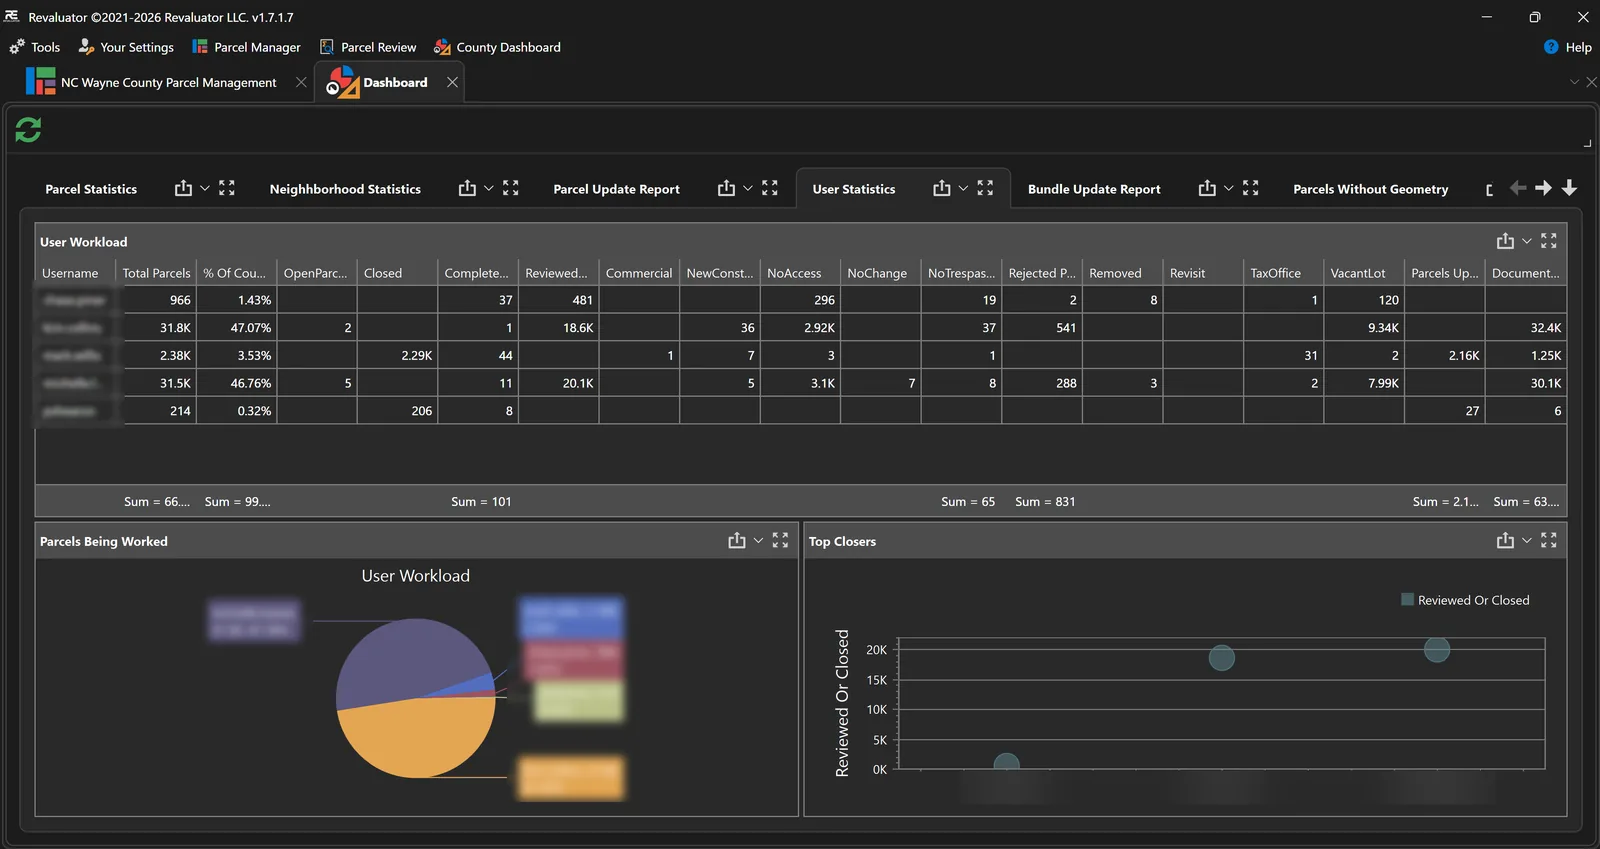This screenshot has width=1600, height=849.
Task: Maximize the Bundle Update Report tab
Action: 1251,188
